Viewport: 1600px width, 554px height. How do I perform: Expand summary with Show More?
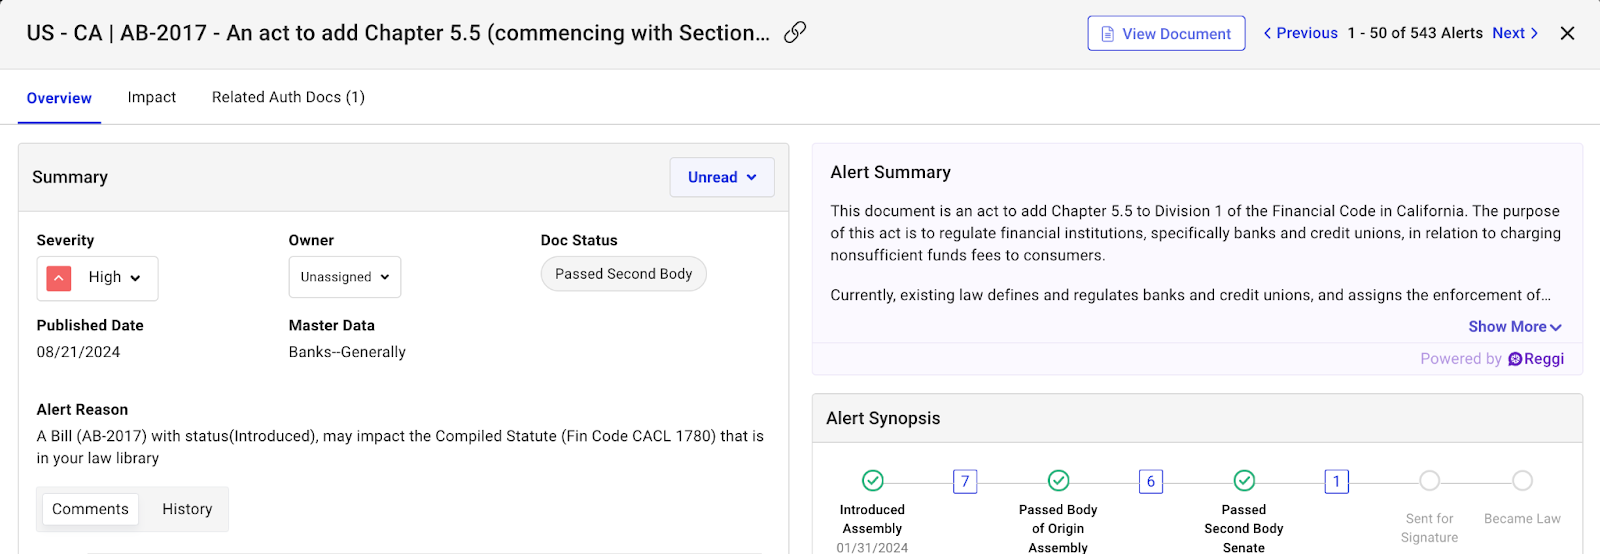(1514, 327)
